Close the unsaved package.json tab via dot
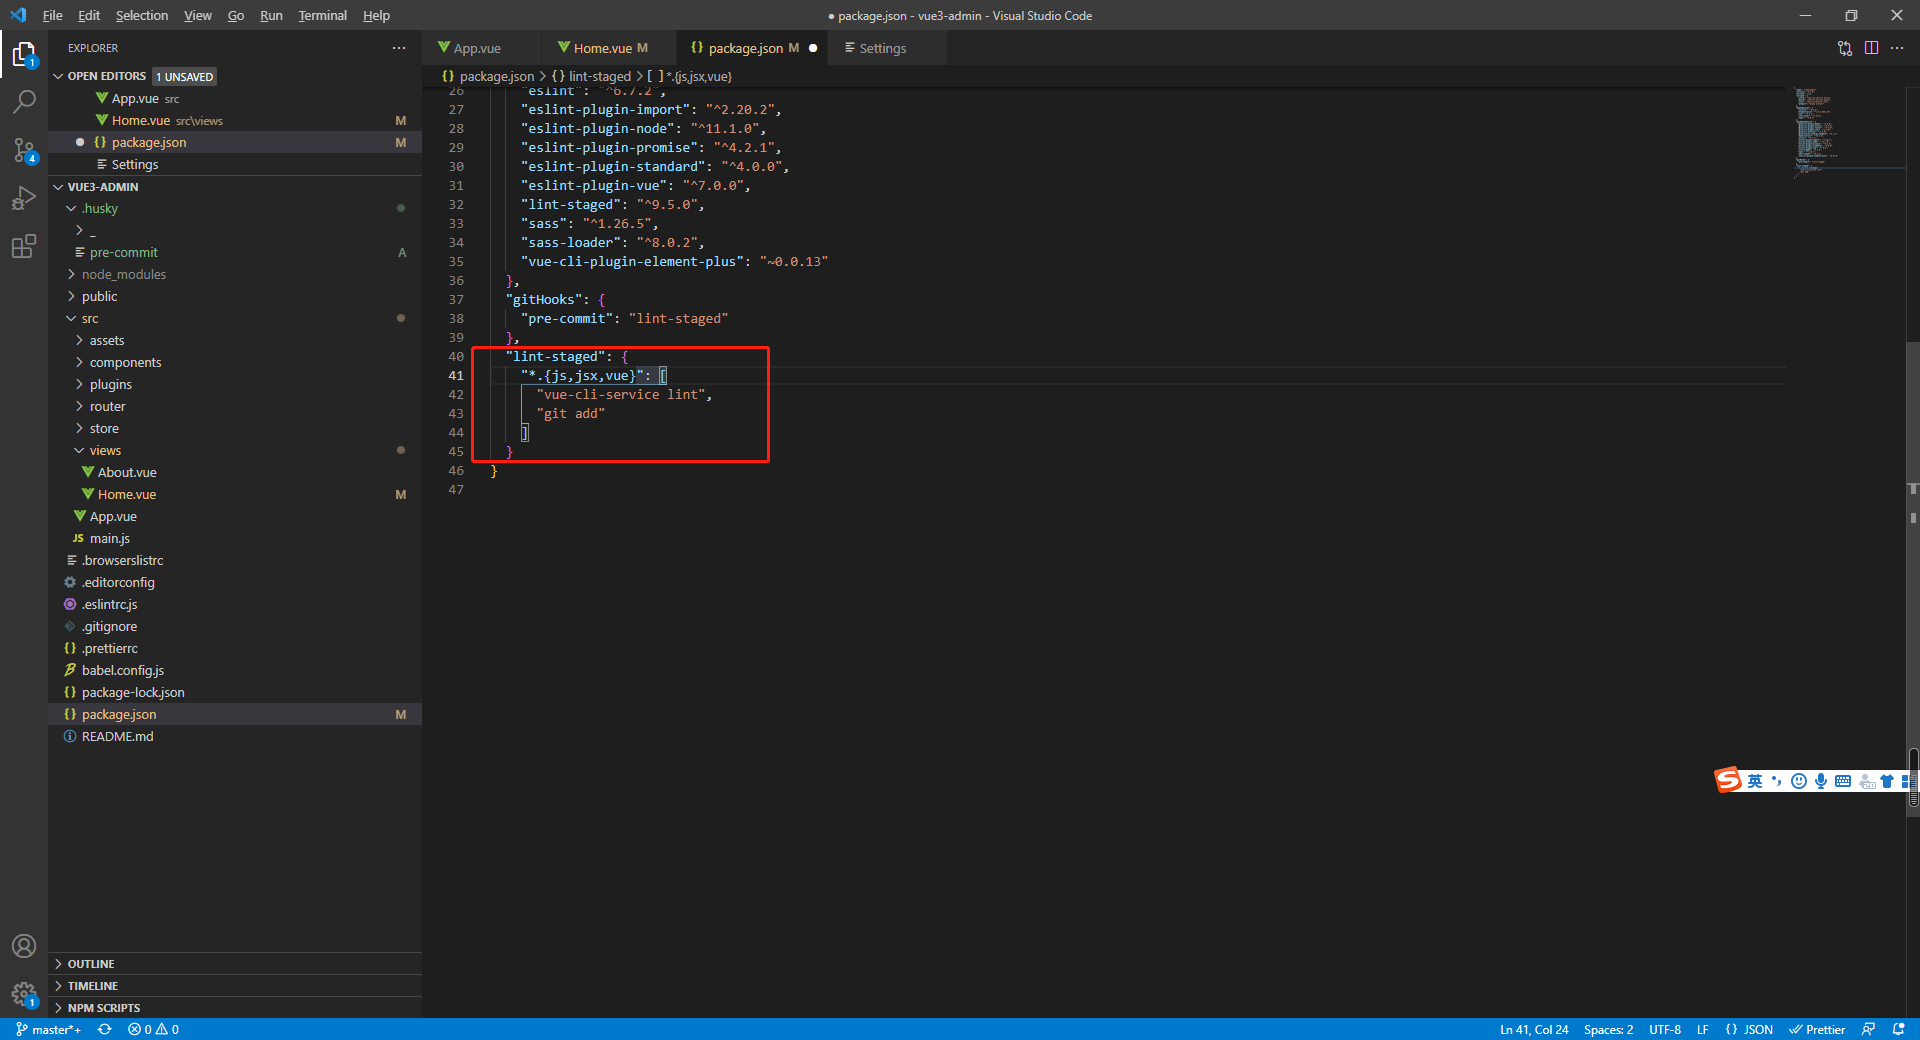This screenshot has width=1920, height=1040. (813, 48)
